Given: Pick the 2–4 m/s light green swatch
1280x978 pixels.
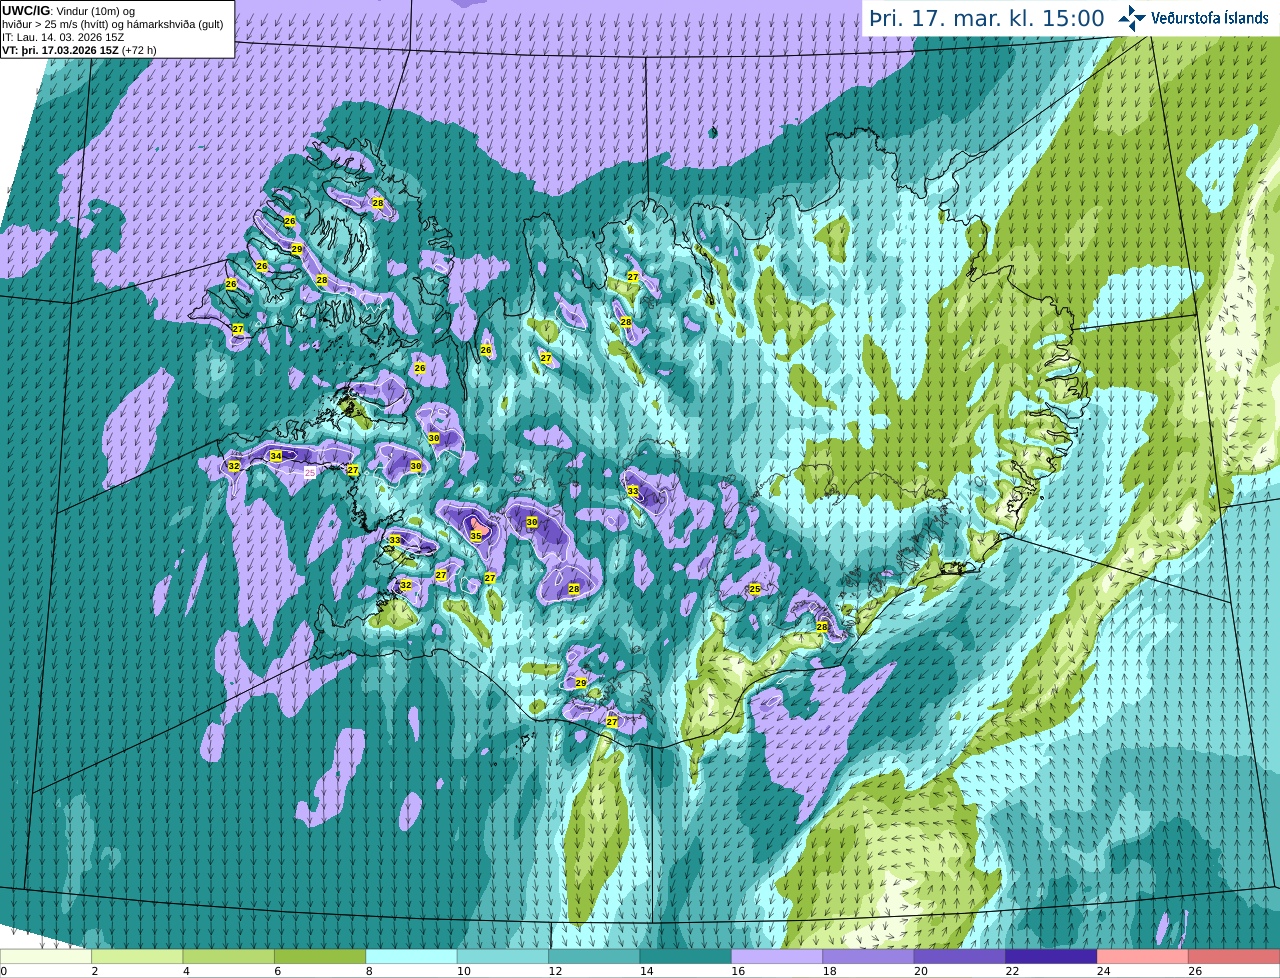Looking at the screenshot, I should click(x=137, y=956).
